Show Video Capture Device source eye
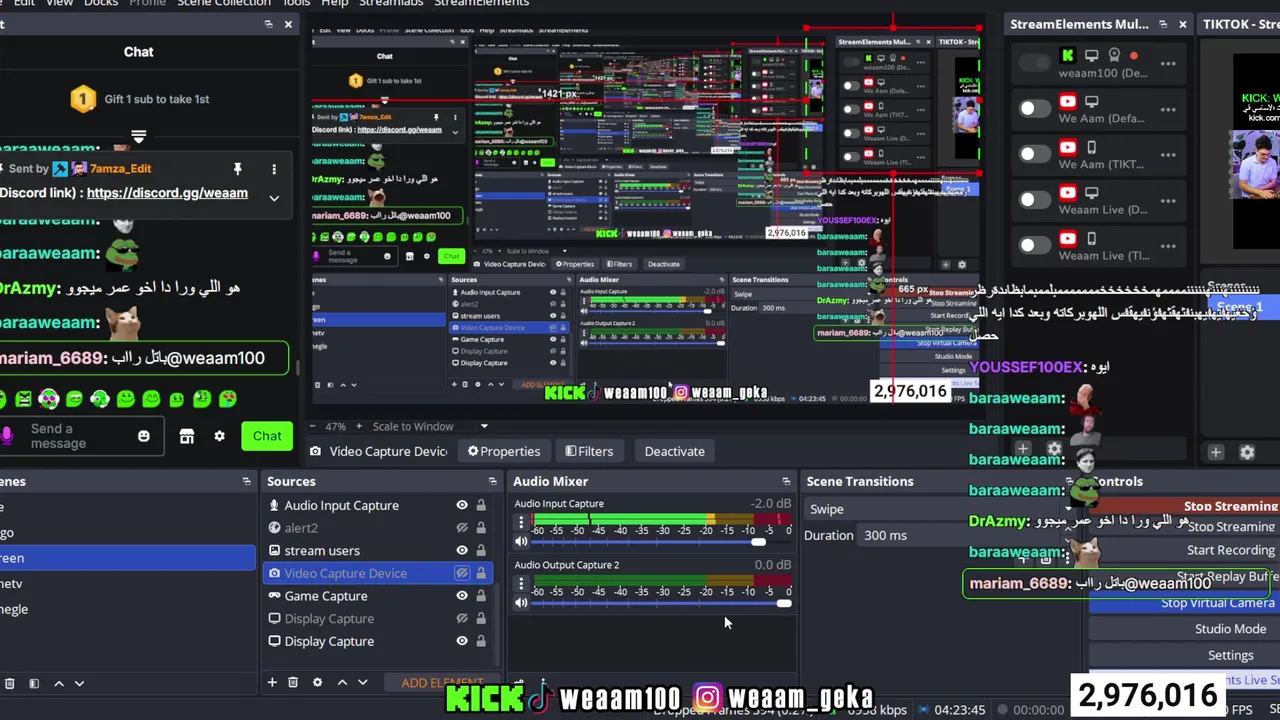Viewport: 1280px width, 720px height. coord(462,574)
